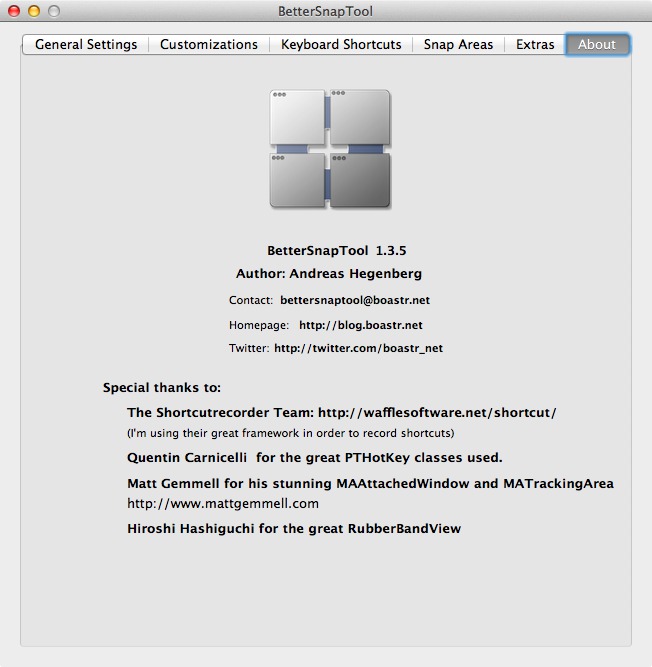The width and height of the screenshot is (652, 667).
Task: Click the Homepage: label
Action: pos(259,325)
